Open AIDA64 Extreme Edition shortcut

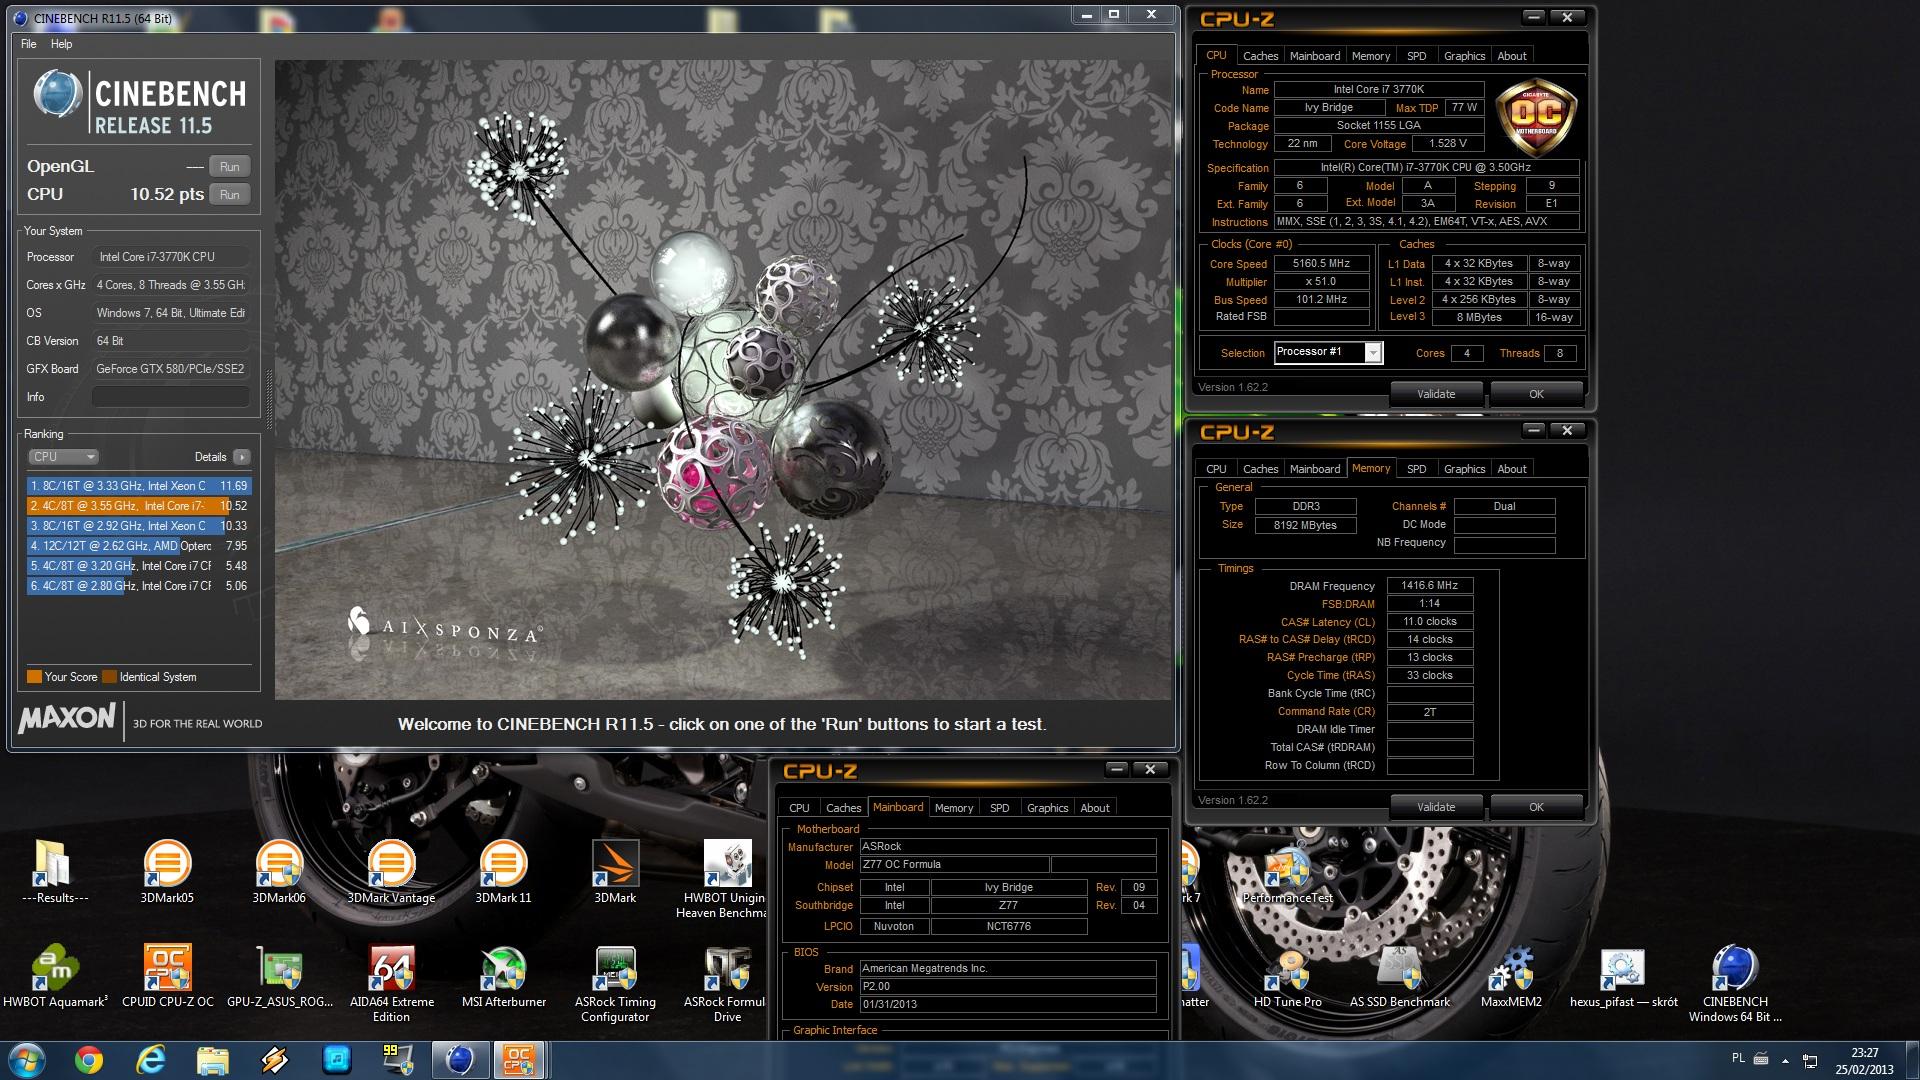(x=391, y=984)
